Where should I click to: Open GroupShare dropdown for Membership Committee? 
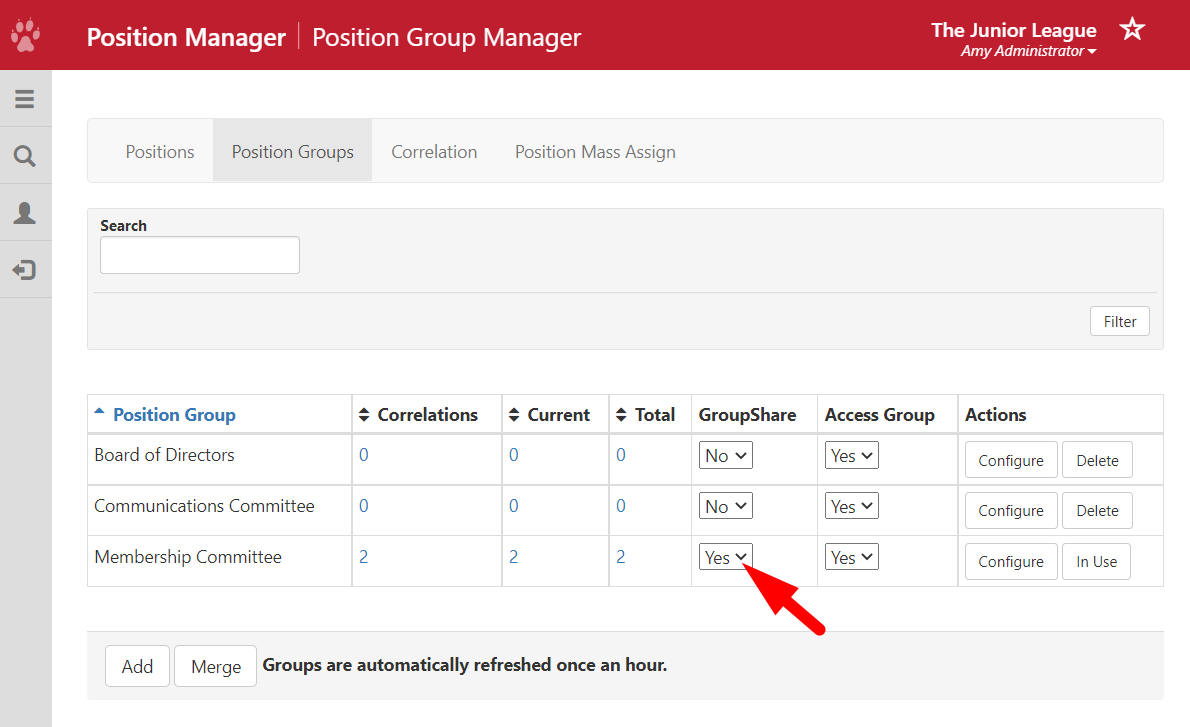[x=726, y=557]
